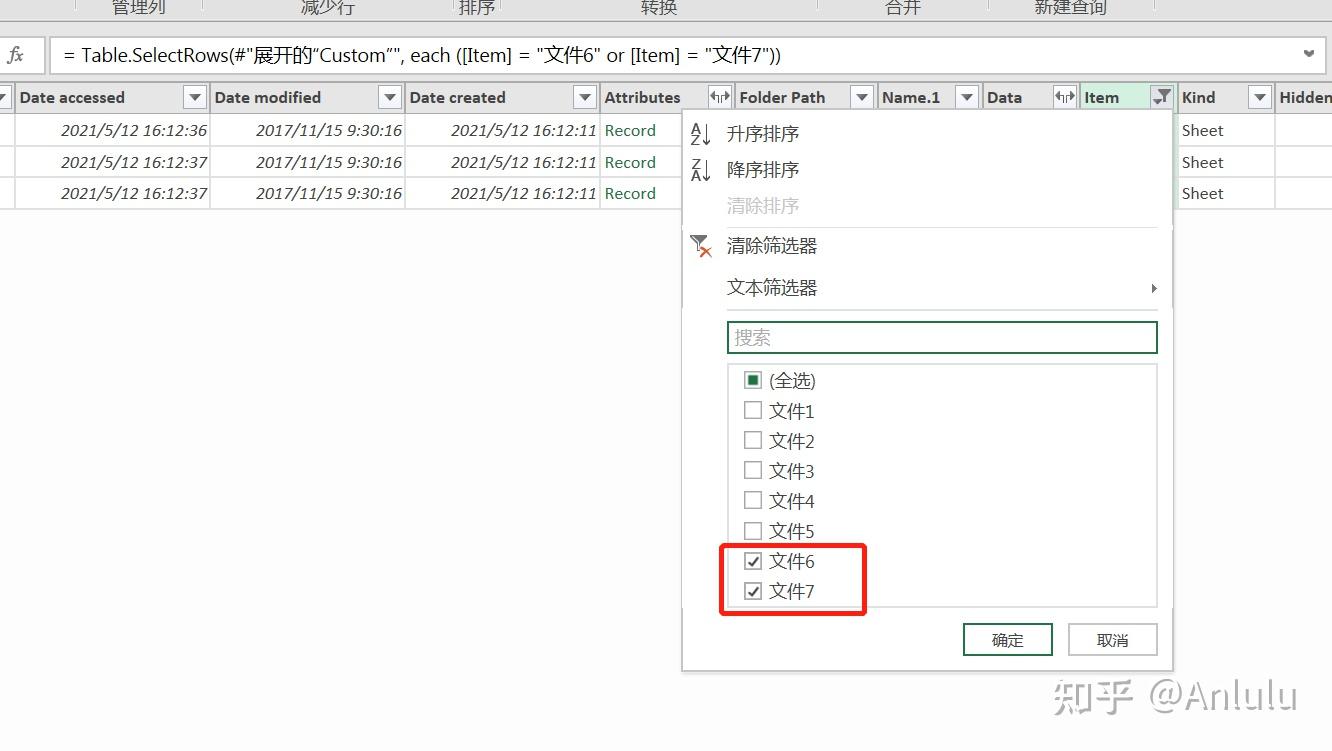This screenshot has height=751, width=1332.
Task: Click the 转换 ribbon menu
Action: (658, 8)
